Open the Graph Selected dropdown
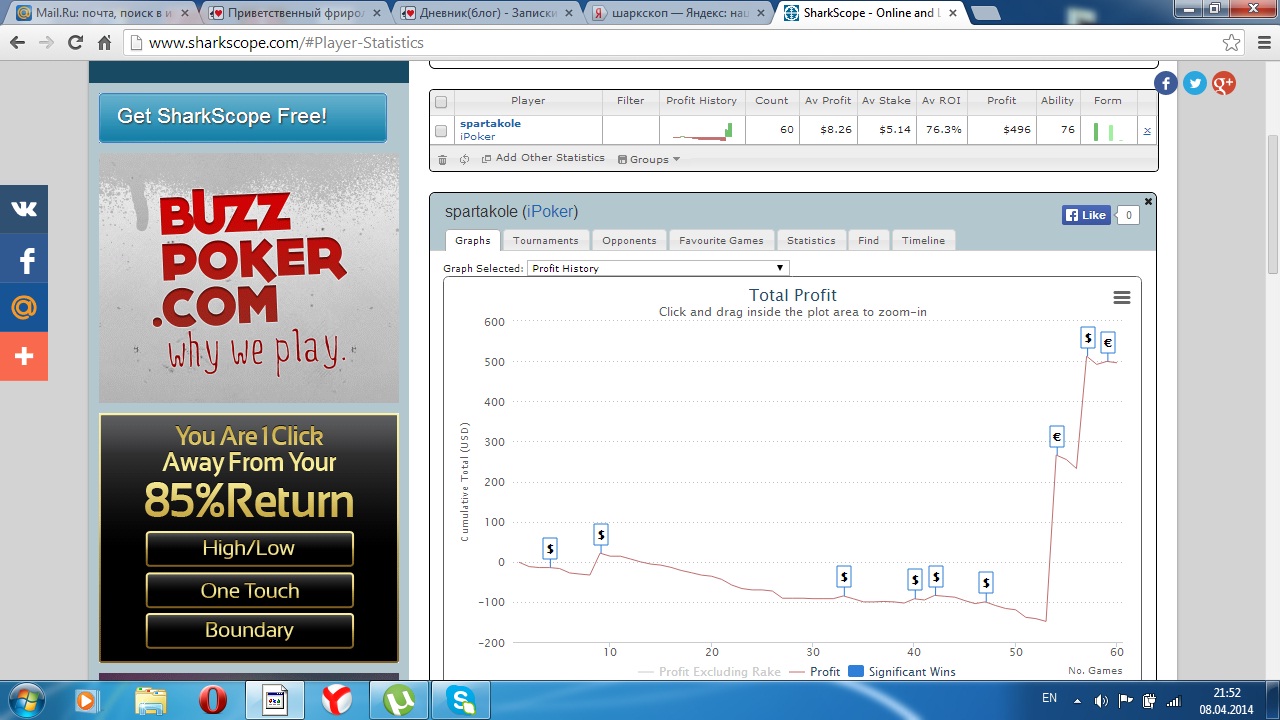Screen dimensions: 1280x720 click(657, 268)
